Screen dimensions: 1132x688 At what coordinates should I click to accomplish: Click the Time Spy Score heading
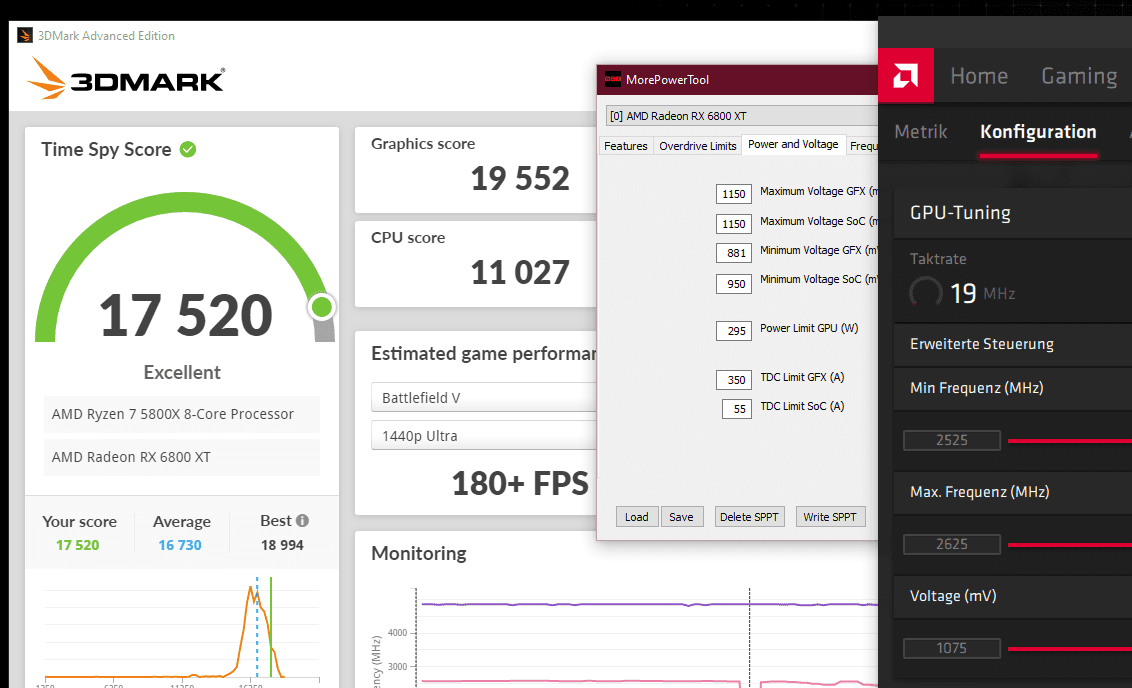click(106, 149)
